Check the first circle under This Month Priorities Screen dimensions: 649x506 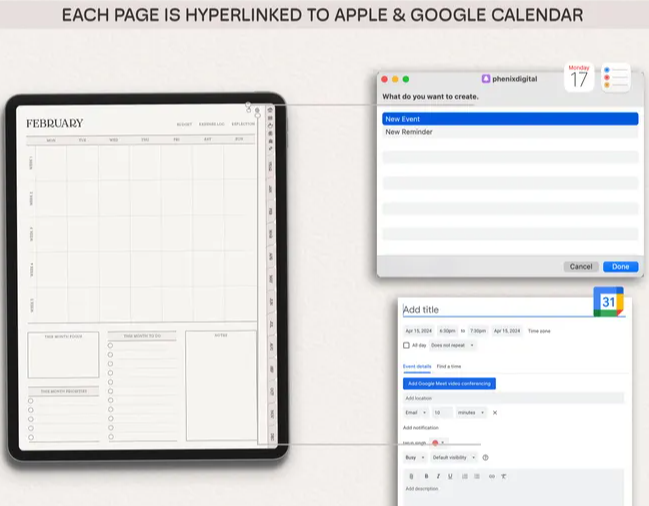click(x=31, y=400)
